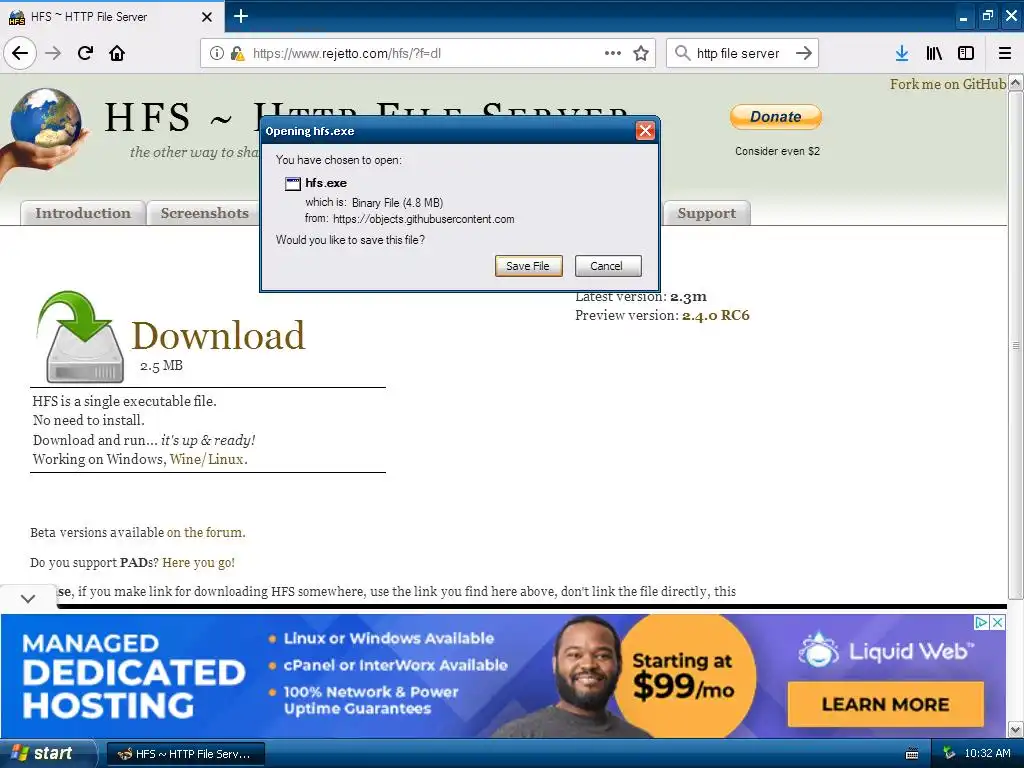Click the 'Latest version: 2.3m' text
This screenshot has height=768, width=1024.
pyautogui.click(x=641, y=296)
